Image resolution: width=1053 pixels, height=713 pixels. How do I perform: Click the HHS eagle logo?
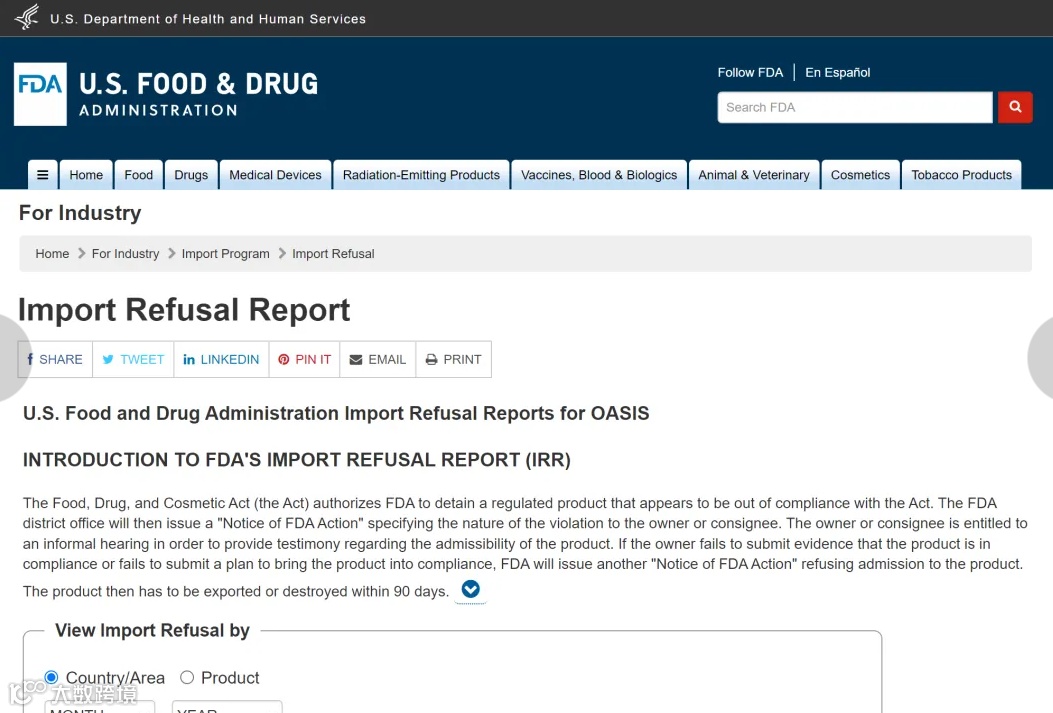[28, 17]
